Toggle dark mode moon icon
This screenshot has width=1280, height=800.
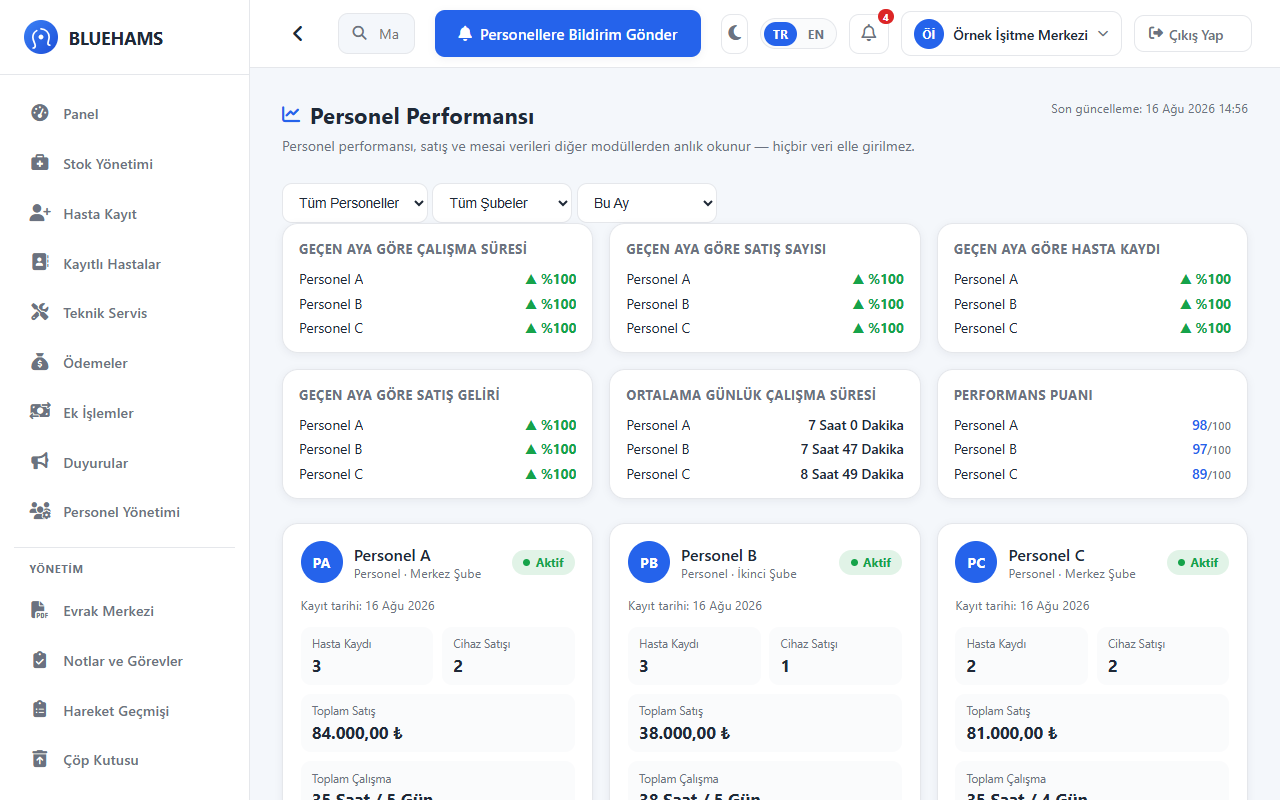tap(734, 34)
